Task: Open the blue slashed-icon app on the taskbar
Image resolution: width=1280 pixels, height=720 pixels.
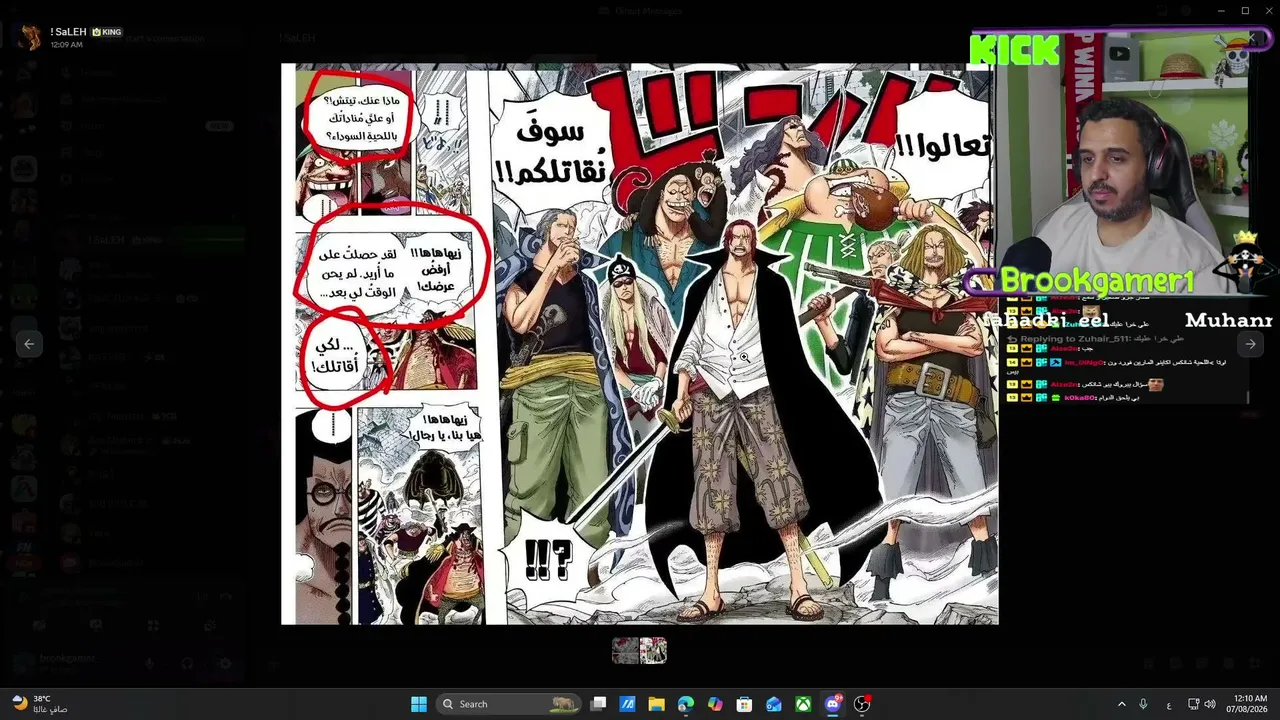Action: 627,704
